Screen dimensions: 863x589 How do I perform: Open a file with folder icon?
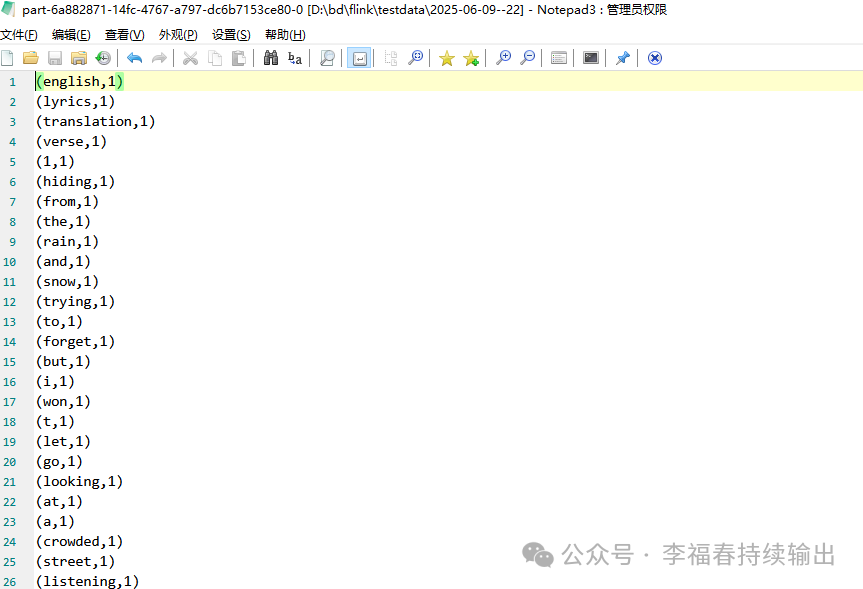pyautogui.click(x=31, y=58)
